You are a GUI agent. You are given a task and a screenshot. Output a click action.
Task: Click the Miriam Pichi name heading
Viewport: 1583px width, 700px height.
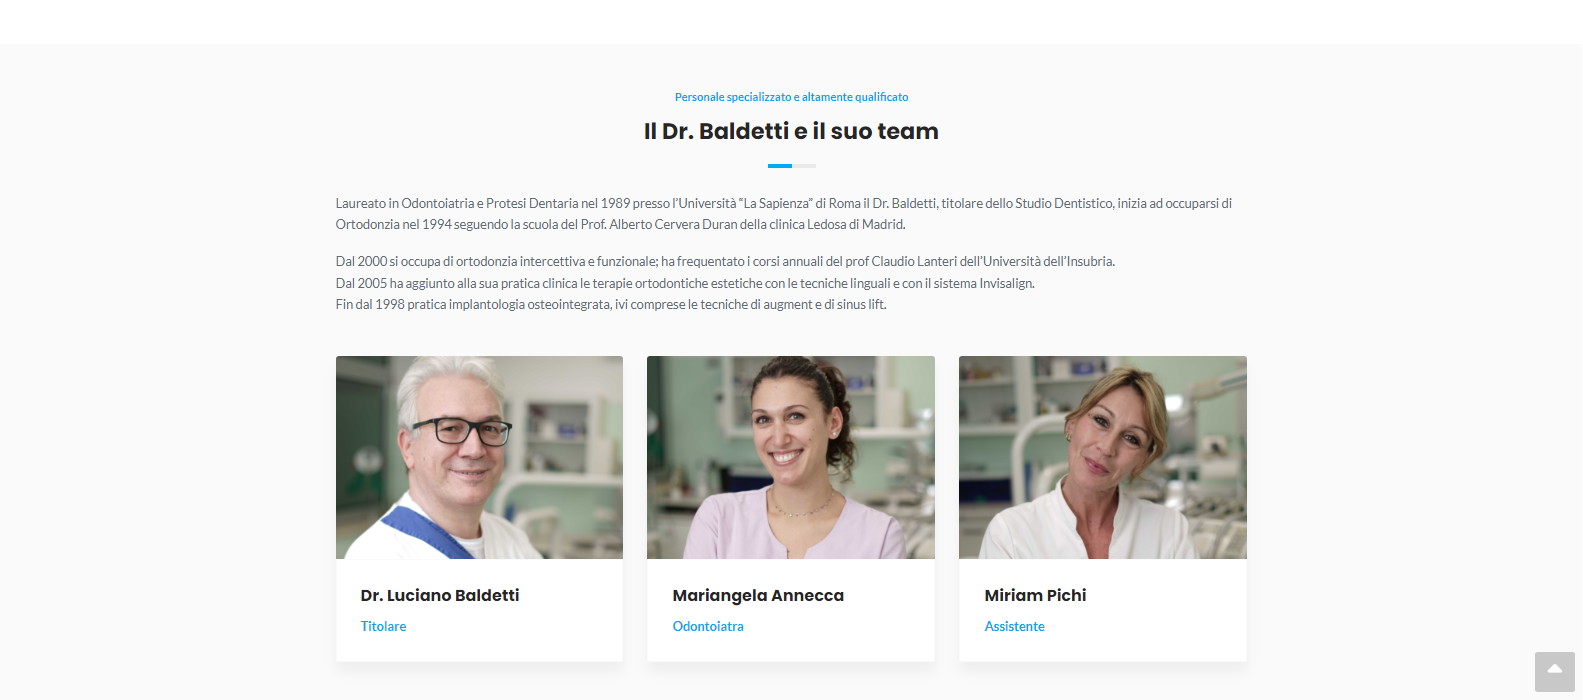pyautogui.click(x=1035, y=595)
